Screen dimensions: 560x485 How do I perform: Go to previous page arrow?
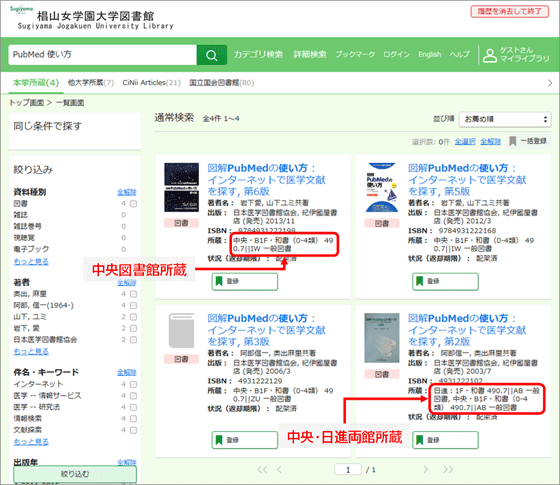(x=279, y=469)
